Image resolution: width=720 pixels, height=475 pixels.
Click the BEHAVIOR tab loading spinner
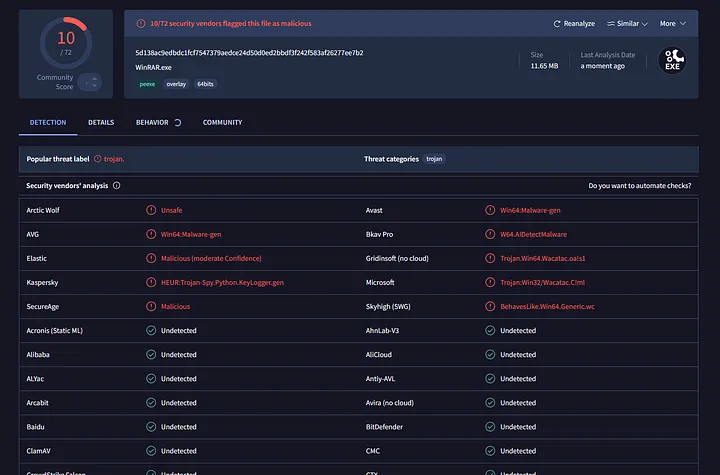click(x=177, y=123)
